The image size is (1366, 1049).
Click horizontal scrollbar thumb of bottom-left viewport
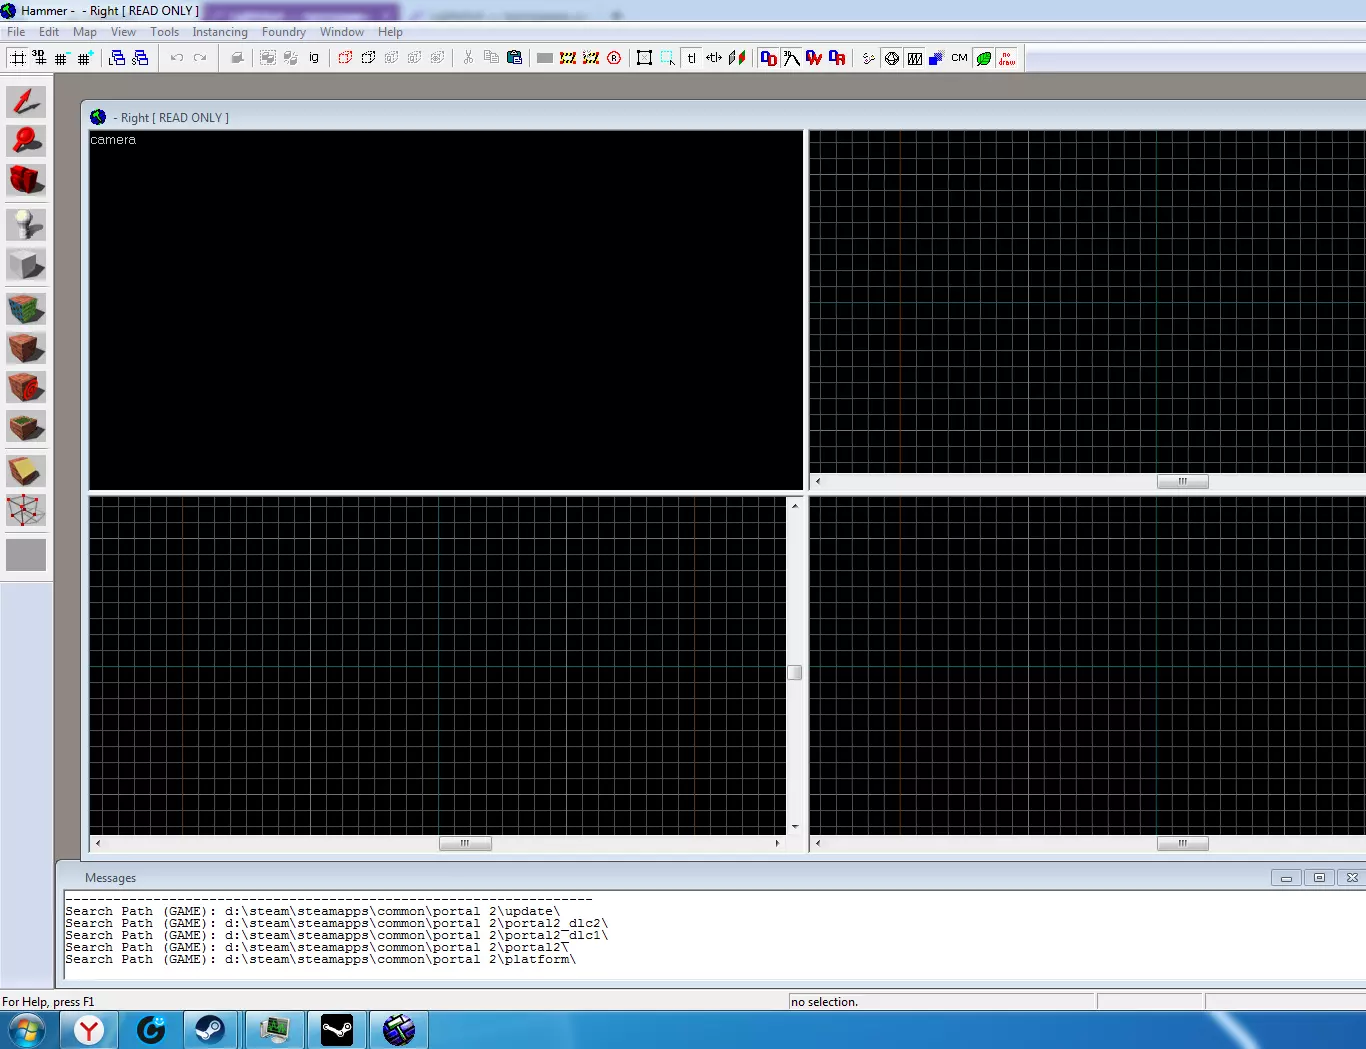click(465, 843)
